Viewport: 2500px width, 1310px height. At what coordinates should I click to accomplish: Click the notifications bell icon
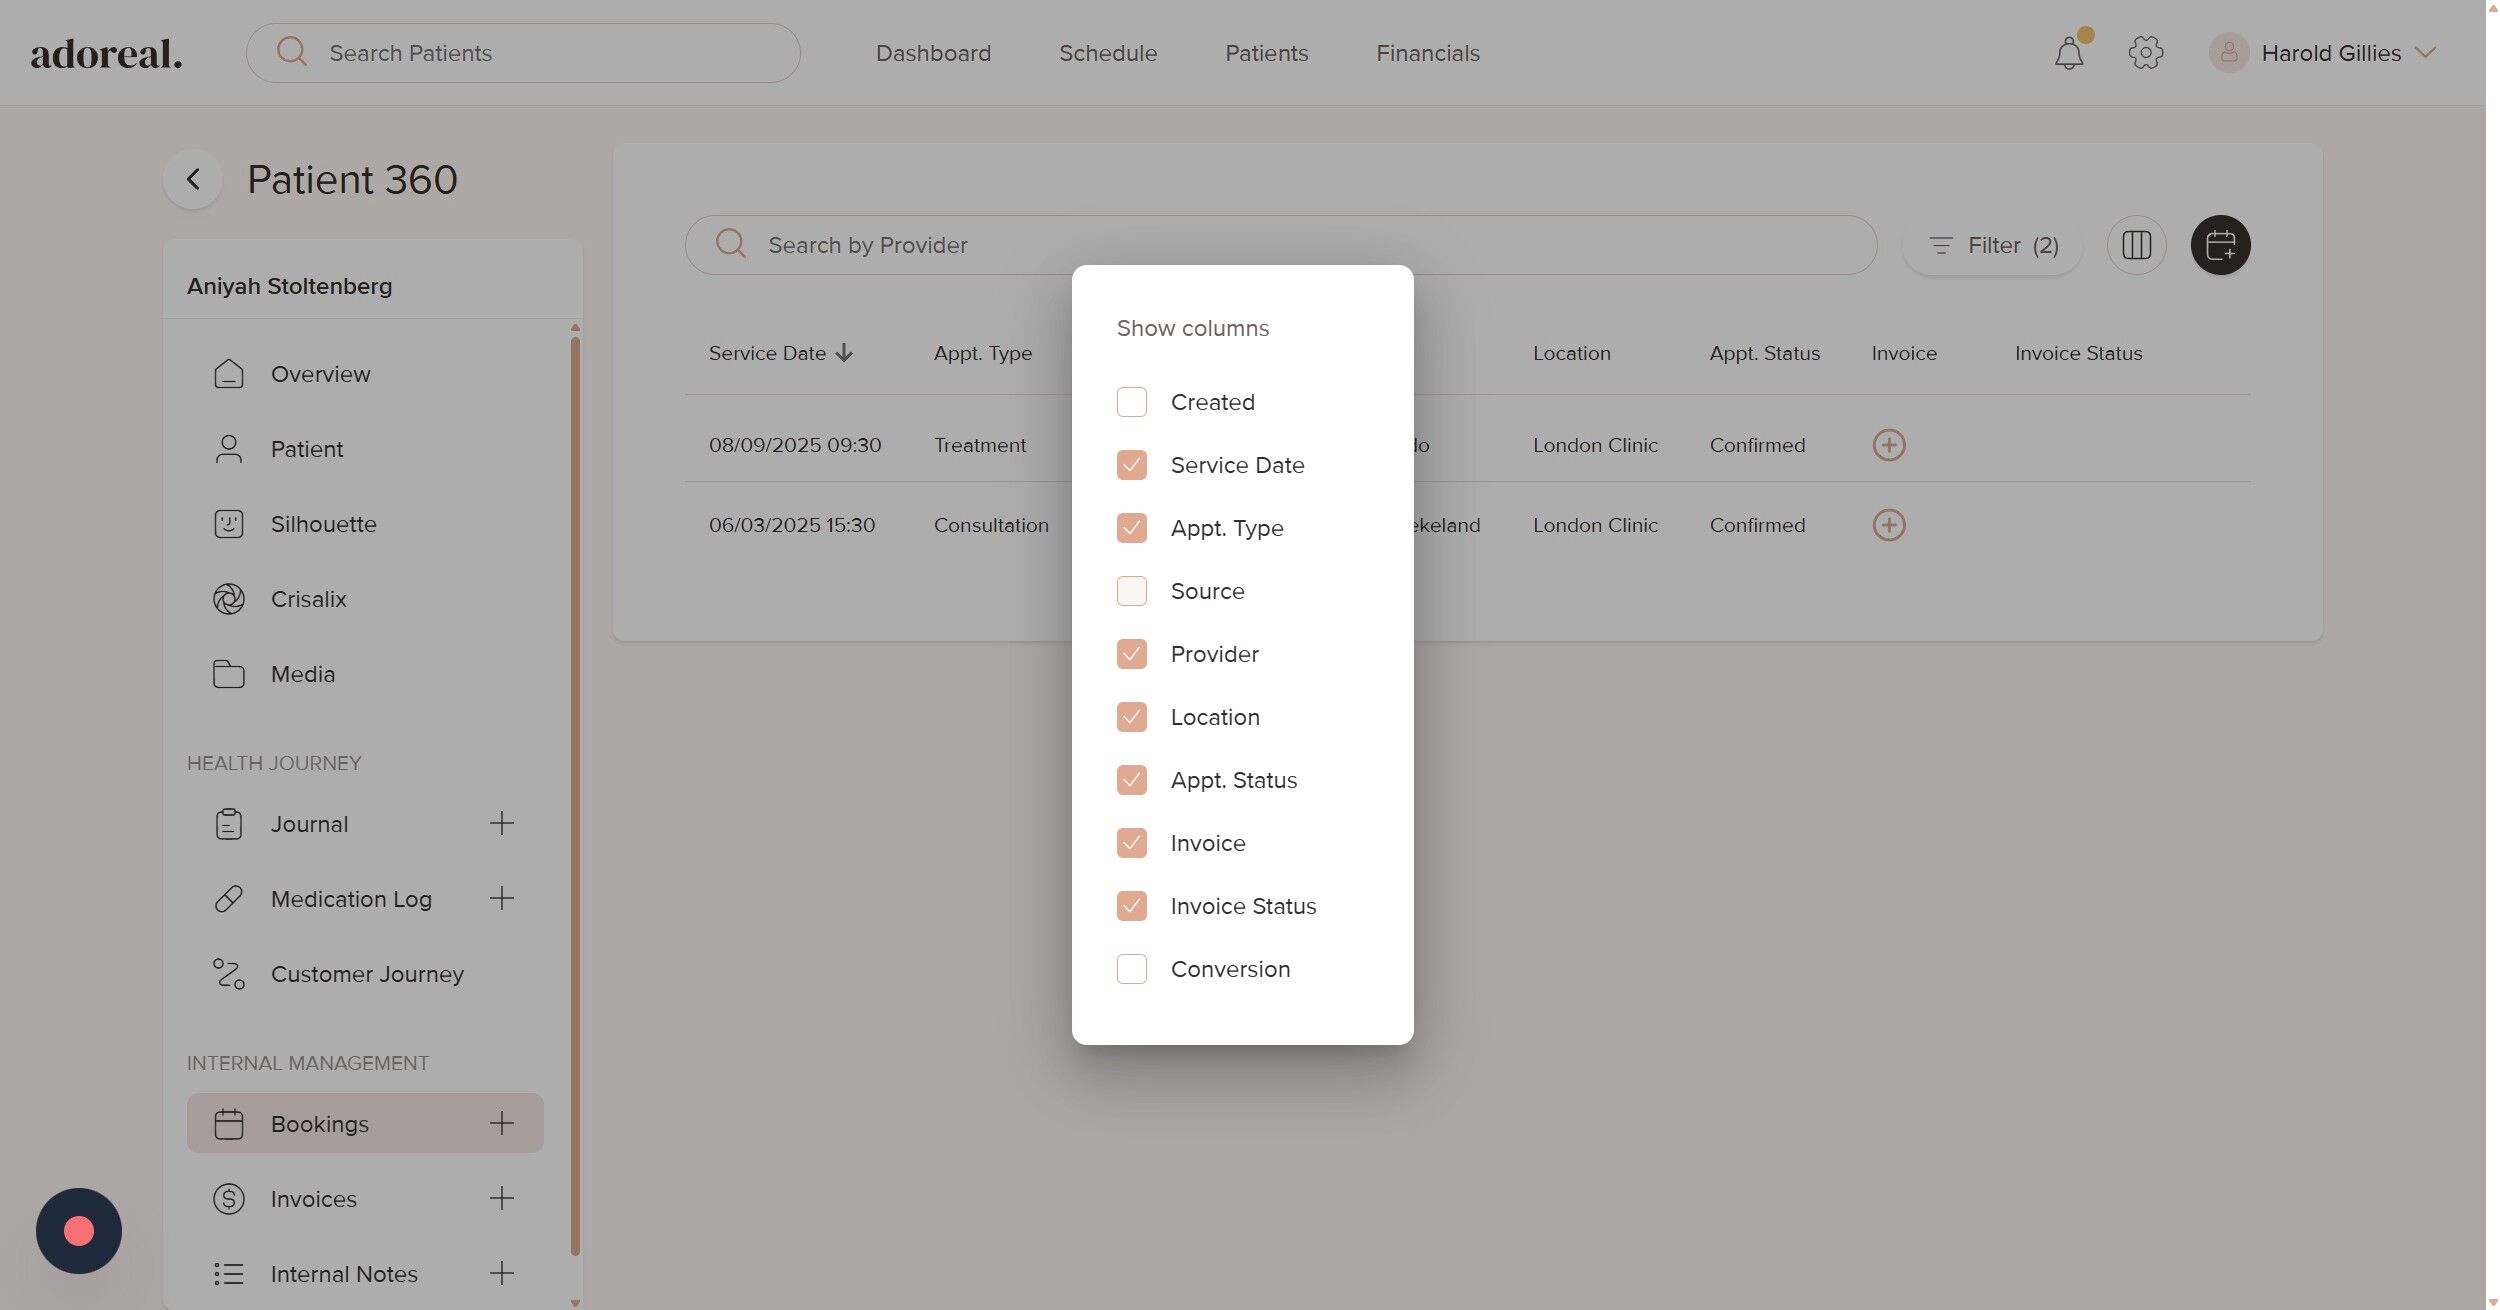2068,53
